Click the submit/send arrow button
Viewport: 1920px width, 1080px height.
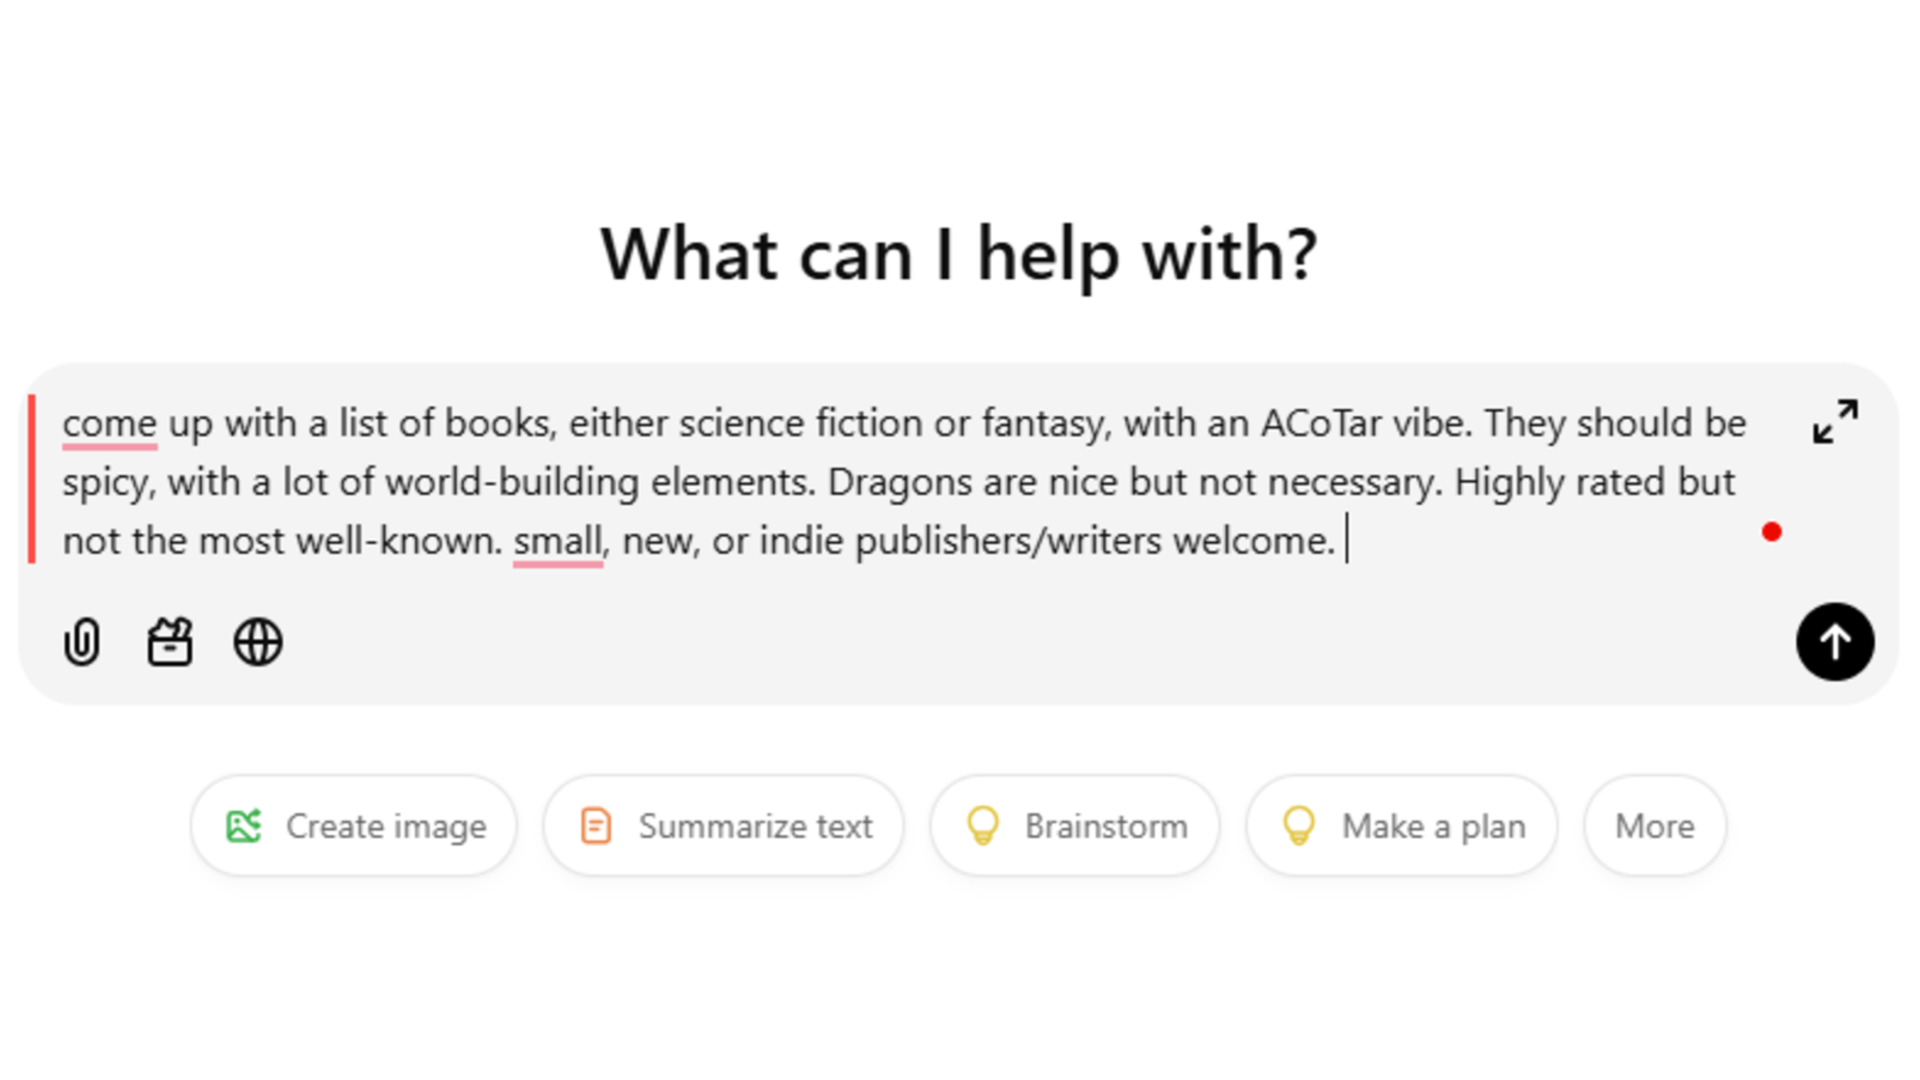[1834, 641]
